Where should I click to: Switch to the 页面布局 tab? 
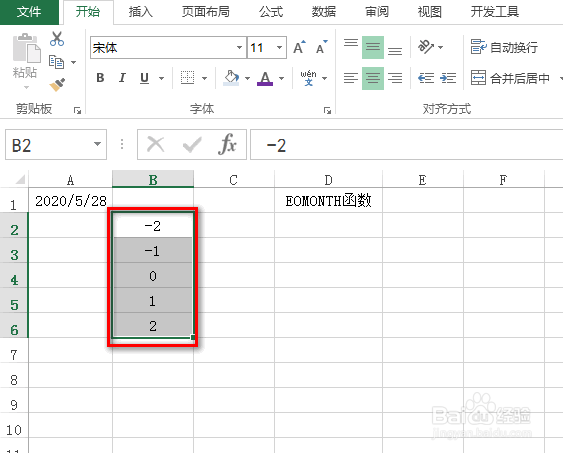[205, 12]
